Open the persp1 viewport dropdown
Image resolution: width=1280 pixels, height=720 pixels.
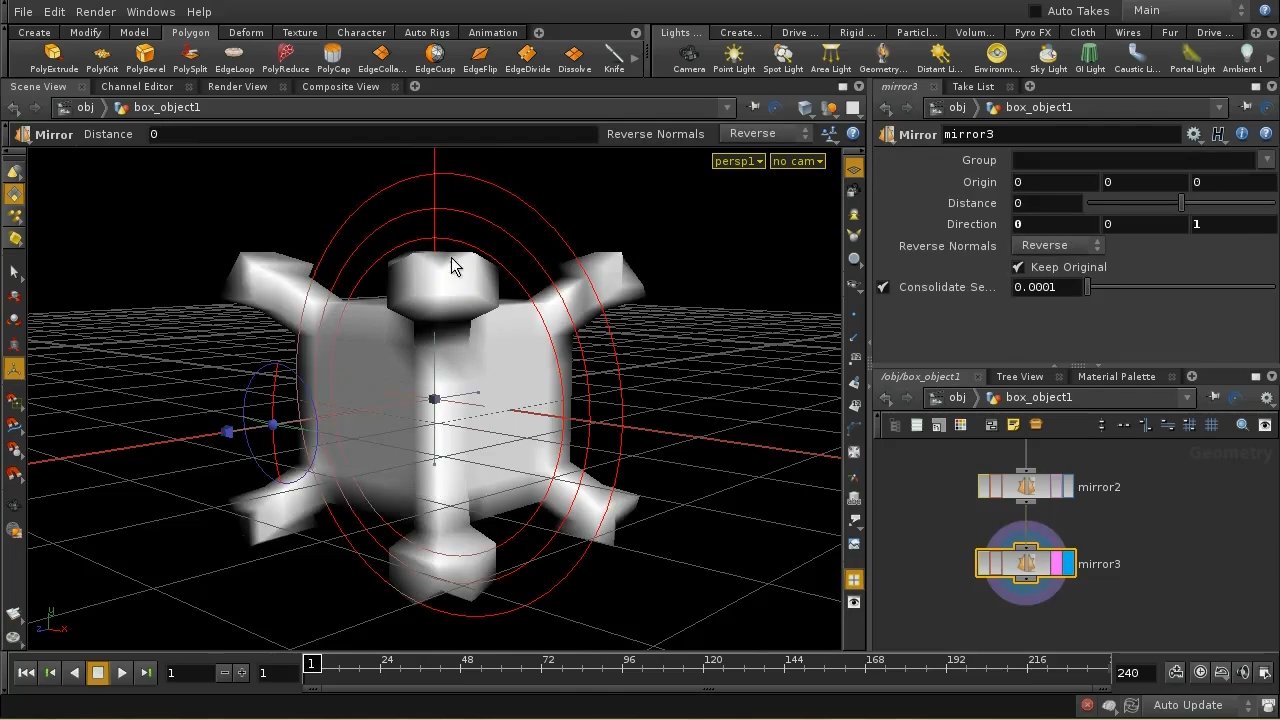[738, 161]
